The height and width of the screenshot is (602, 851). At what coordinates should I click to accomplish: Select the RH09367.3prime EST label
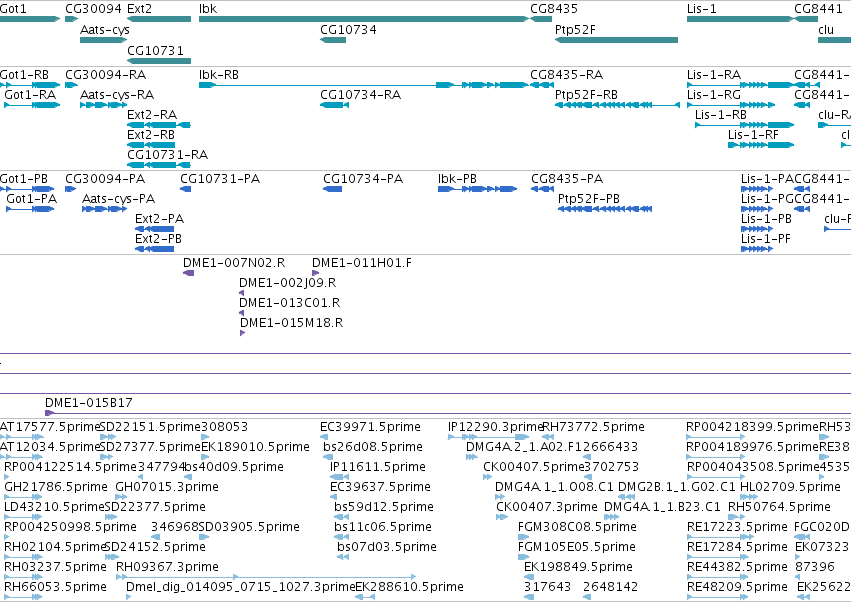tap(167, 567)
